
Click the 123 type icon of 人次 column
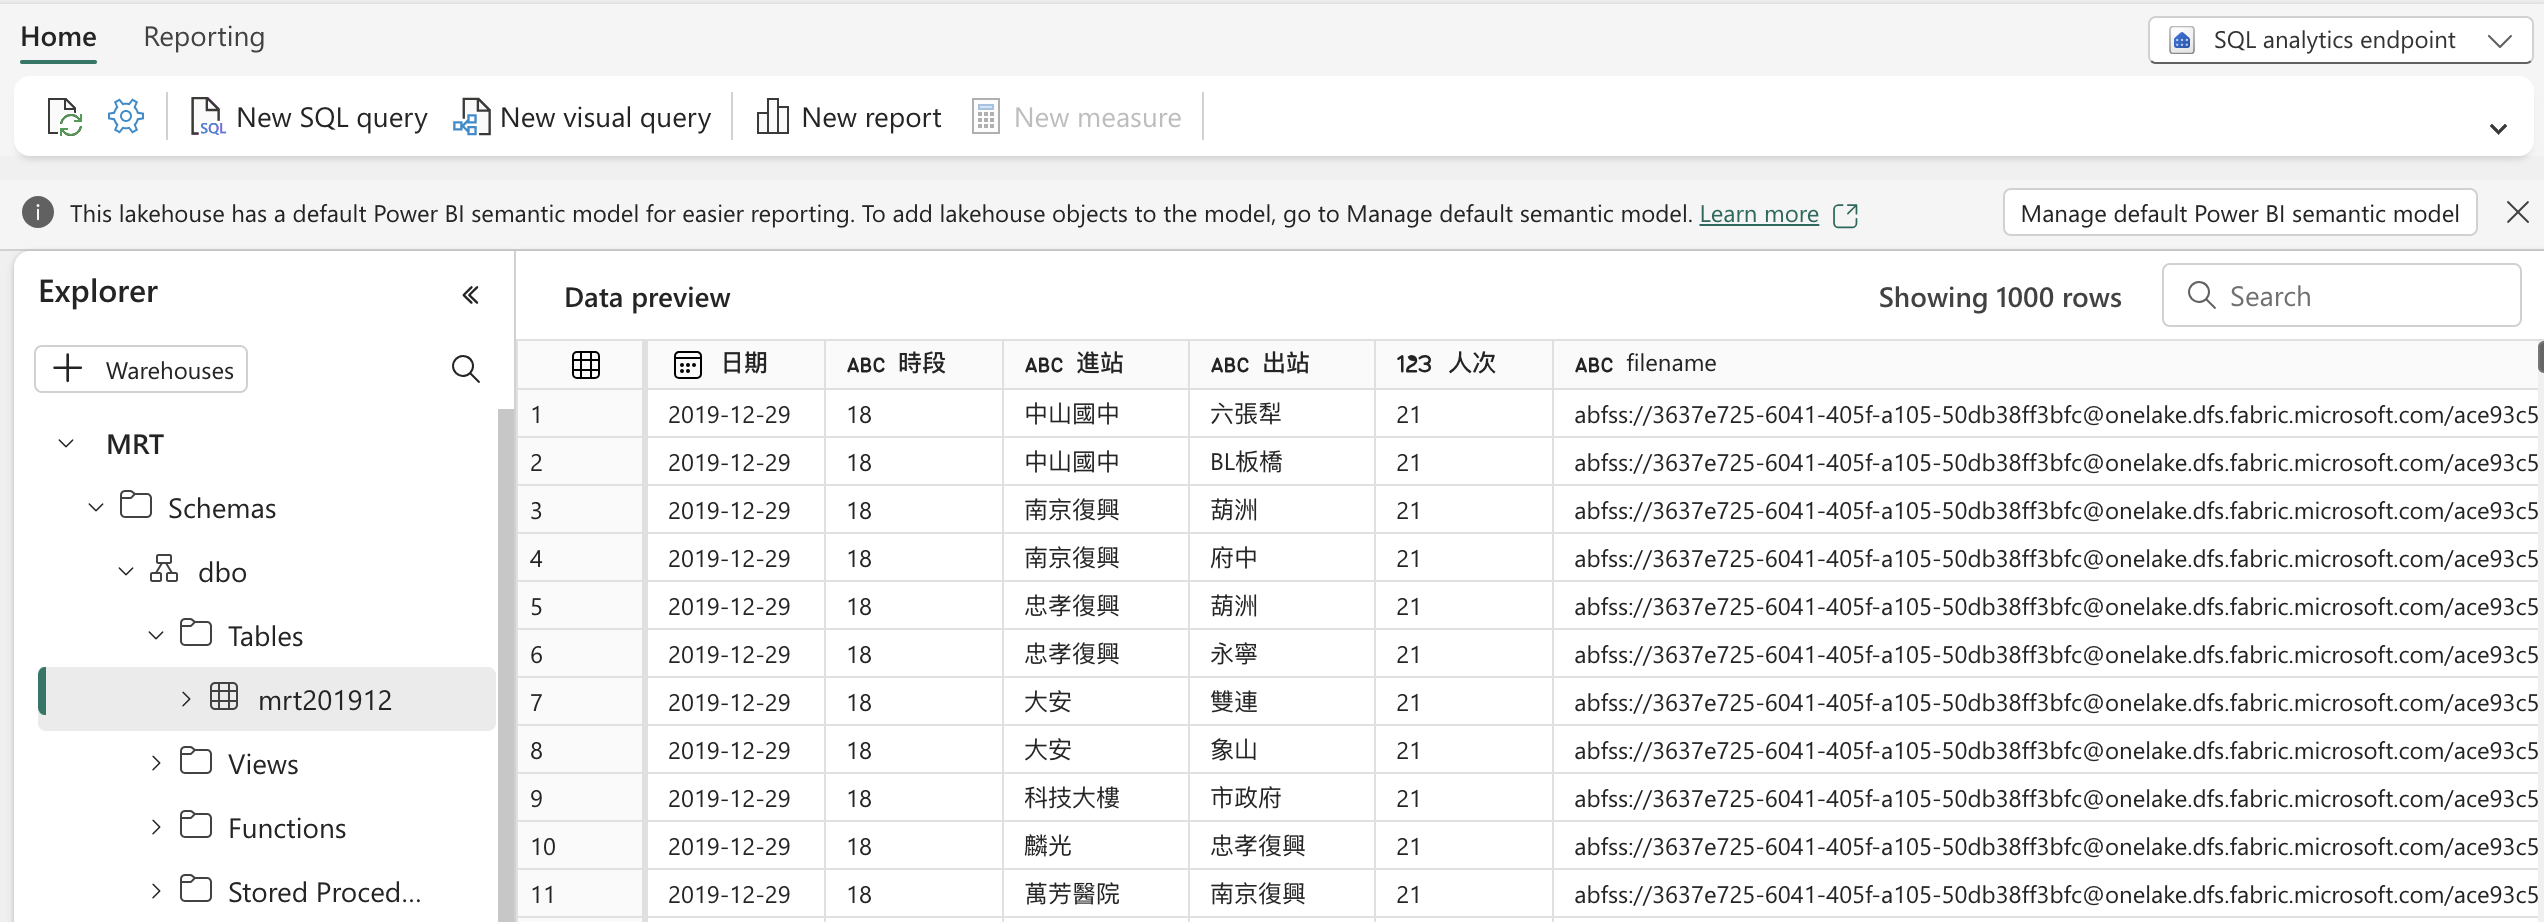(1414, 364)
